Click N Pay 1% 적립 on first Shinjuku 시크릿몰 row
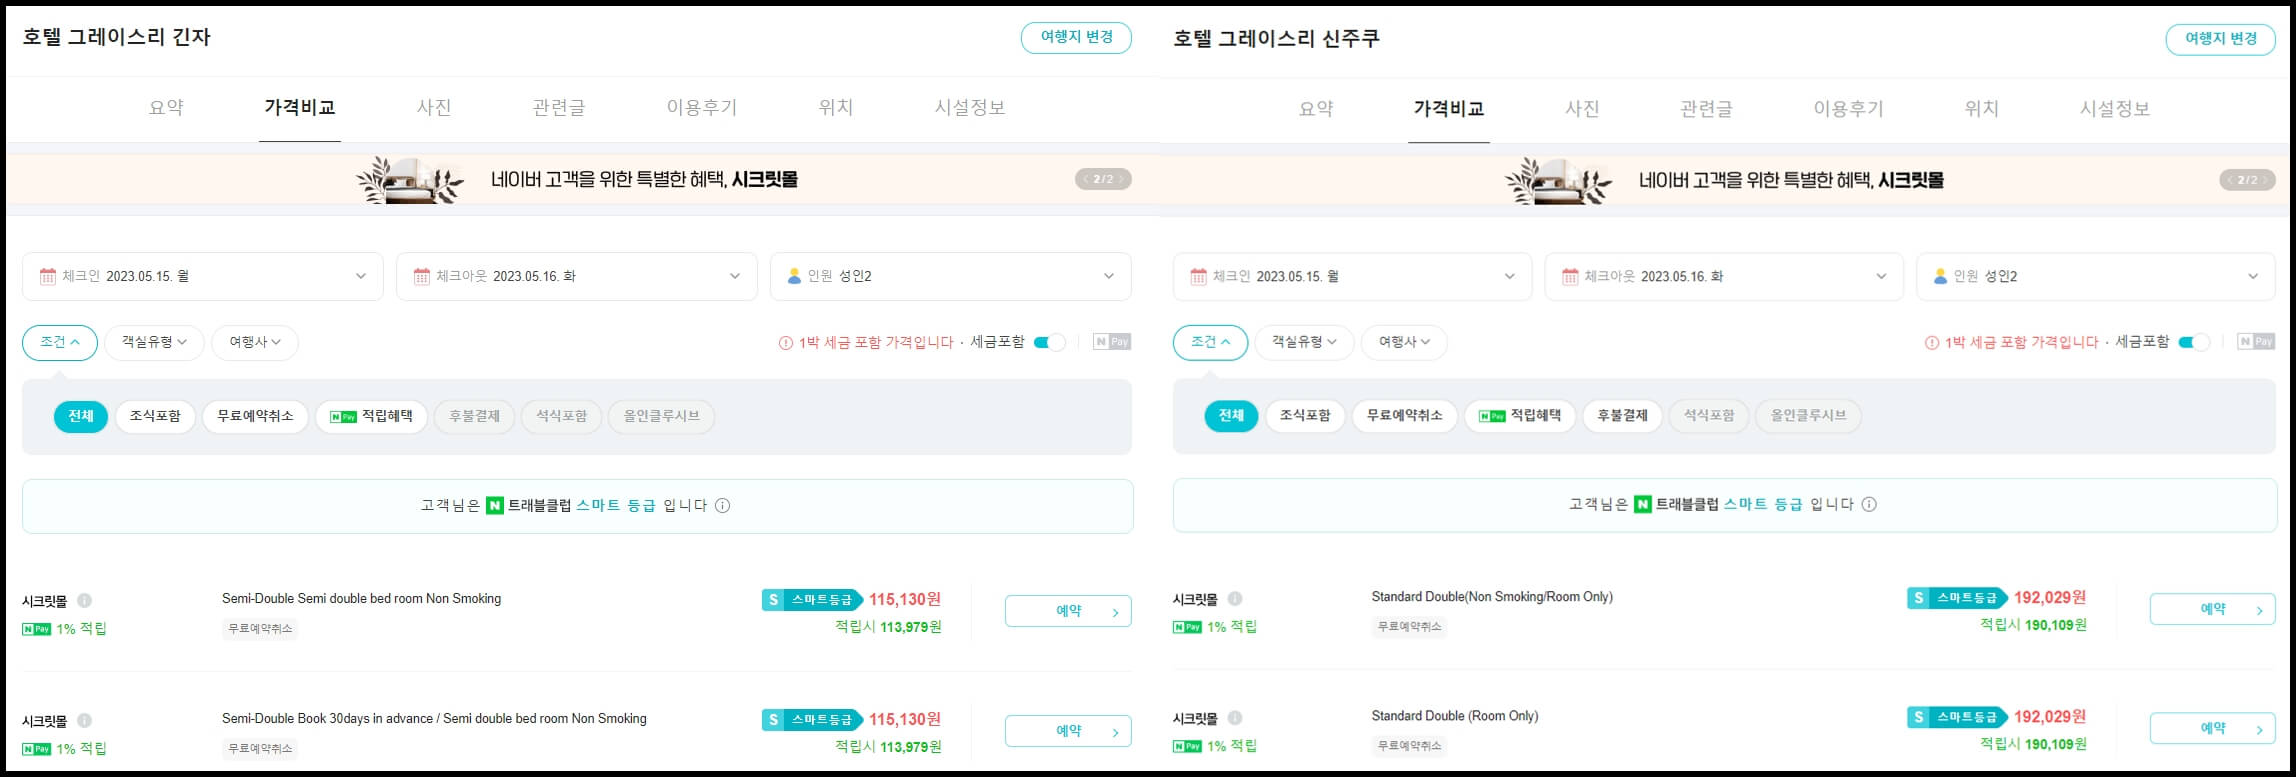2296x777 pixels. [x=1214, y=627]
